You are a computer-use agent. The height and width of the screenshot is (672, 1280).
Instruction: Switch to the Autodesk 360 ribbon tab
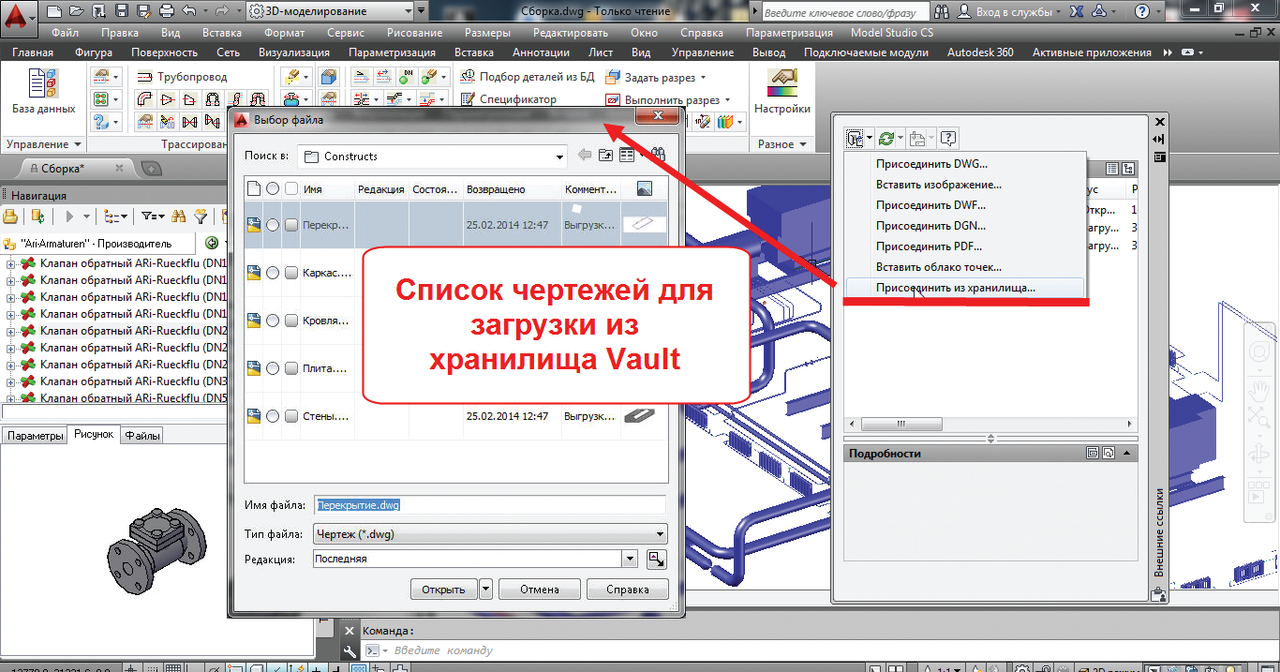(x=980, y=52)
